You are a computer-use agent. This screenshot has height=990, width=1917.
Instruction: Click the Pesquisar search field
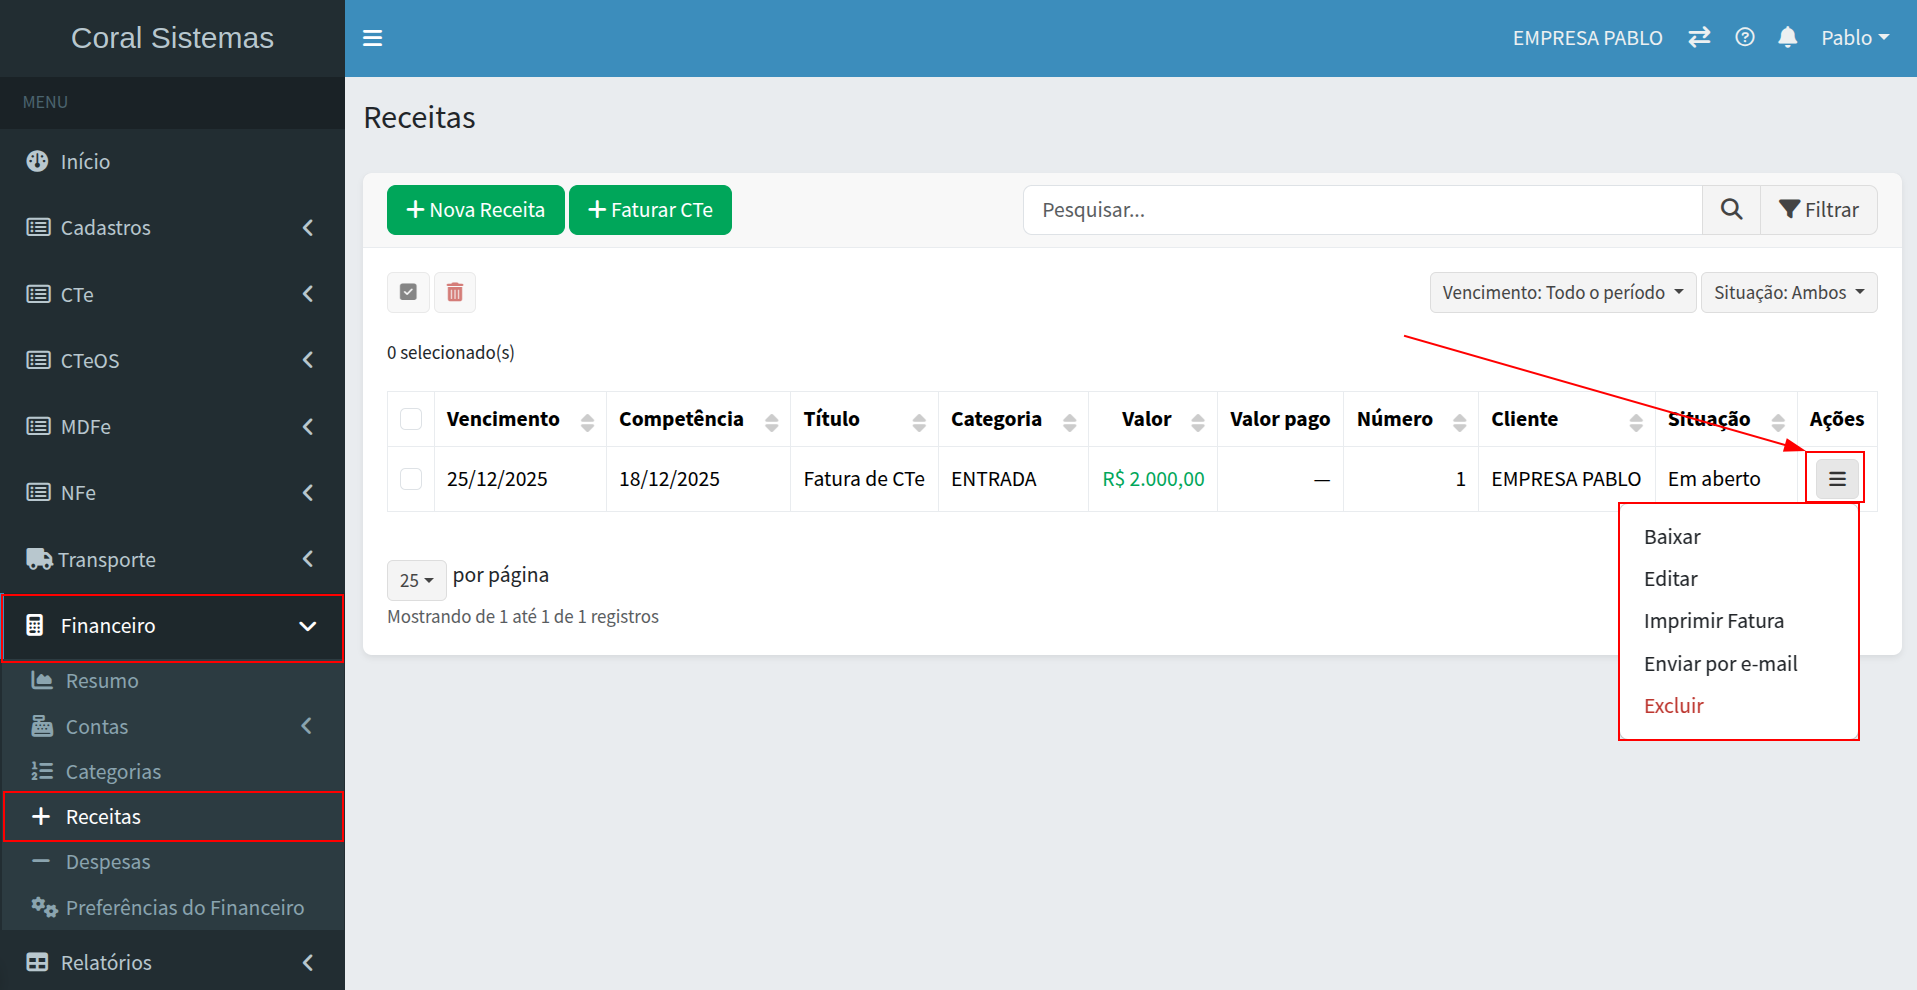[1361, 210]
